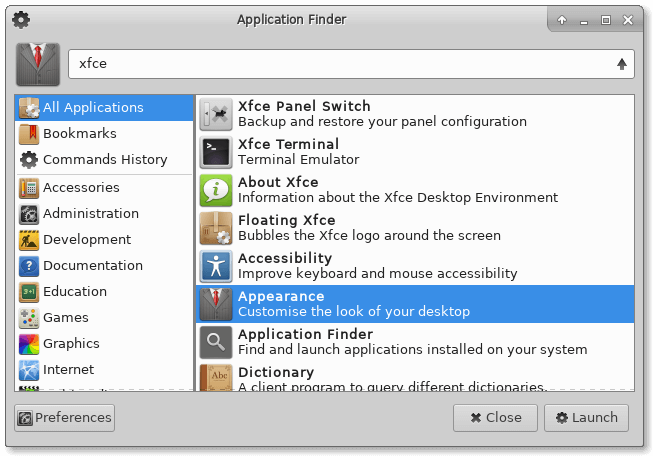Collapse the finder with the arrow button

coord(622,64)
